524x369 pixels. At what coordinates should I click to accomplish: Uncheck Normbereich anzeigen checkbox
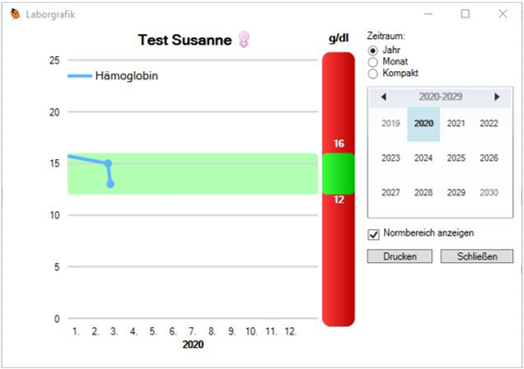(x=373, y=234)
